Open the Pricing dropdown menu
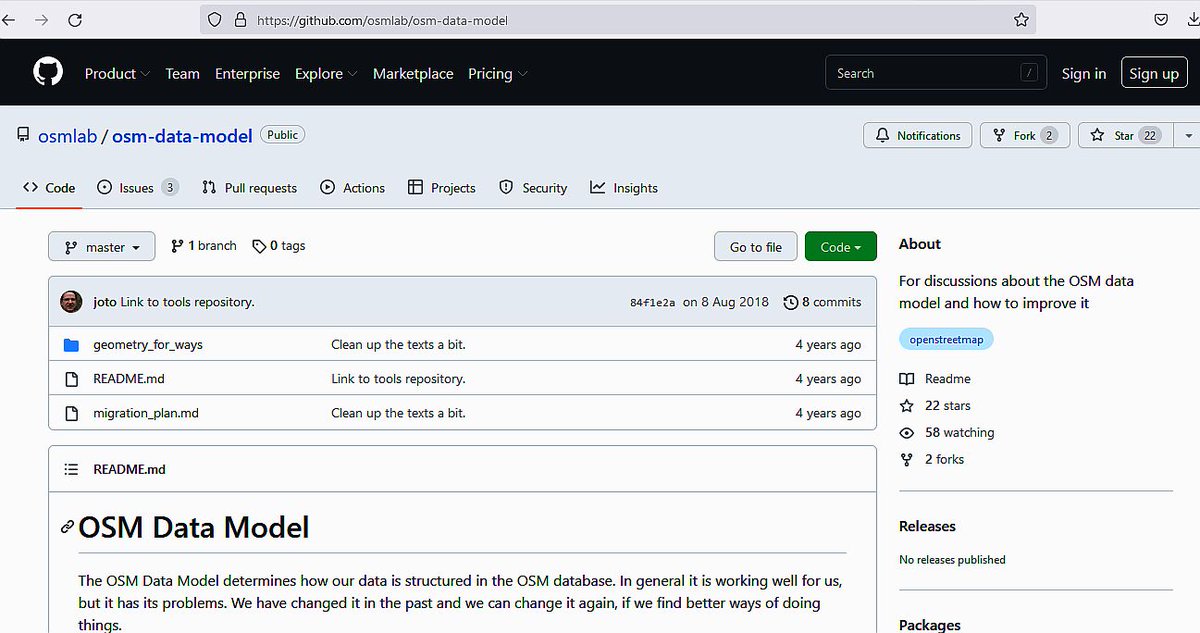 498,73
